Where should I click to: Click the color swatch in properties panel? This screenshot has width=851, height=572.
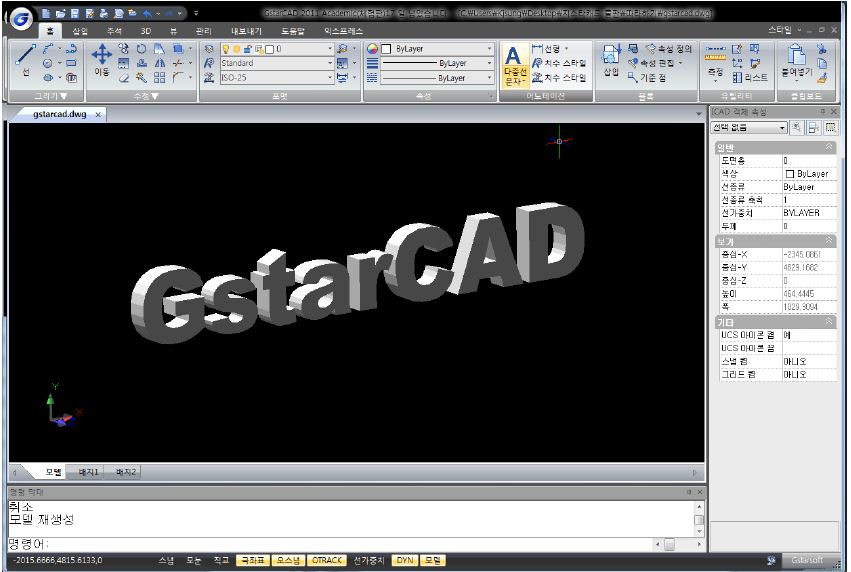(x=790, y=174)
